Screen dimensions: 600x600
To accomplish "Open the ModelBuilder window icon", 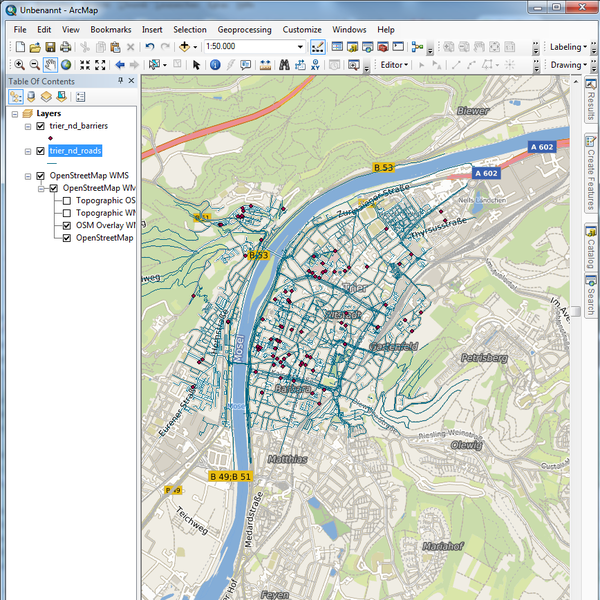I will [x=417, y=47].
